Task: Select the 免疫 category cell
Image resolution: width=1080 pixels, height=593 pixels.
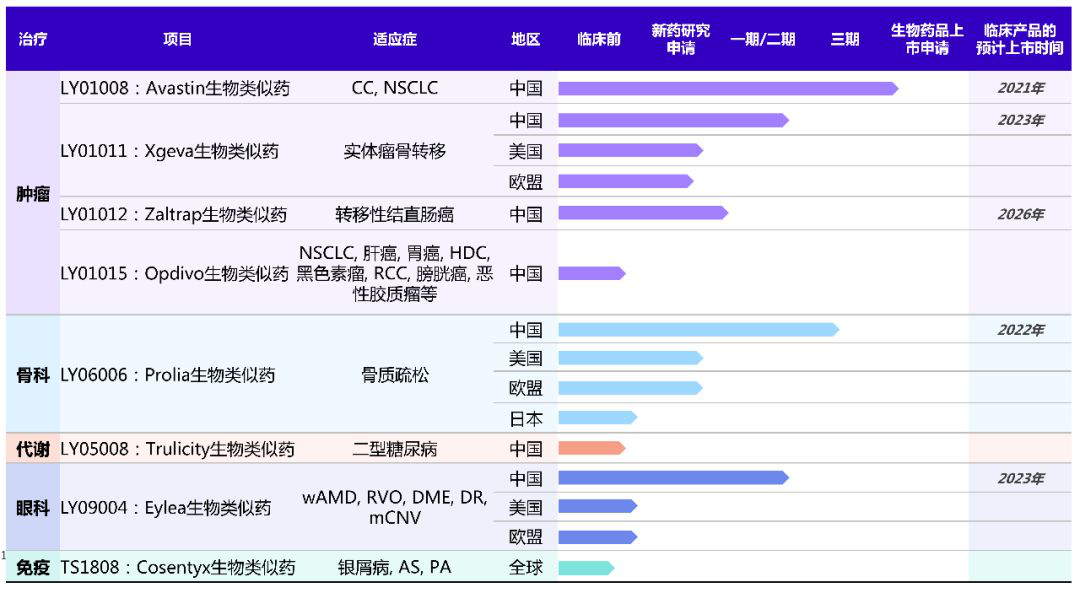Action: (x=32, y=568)
